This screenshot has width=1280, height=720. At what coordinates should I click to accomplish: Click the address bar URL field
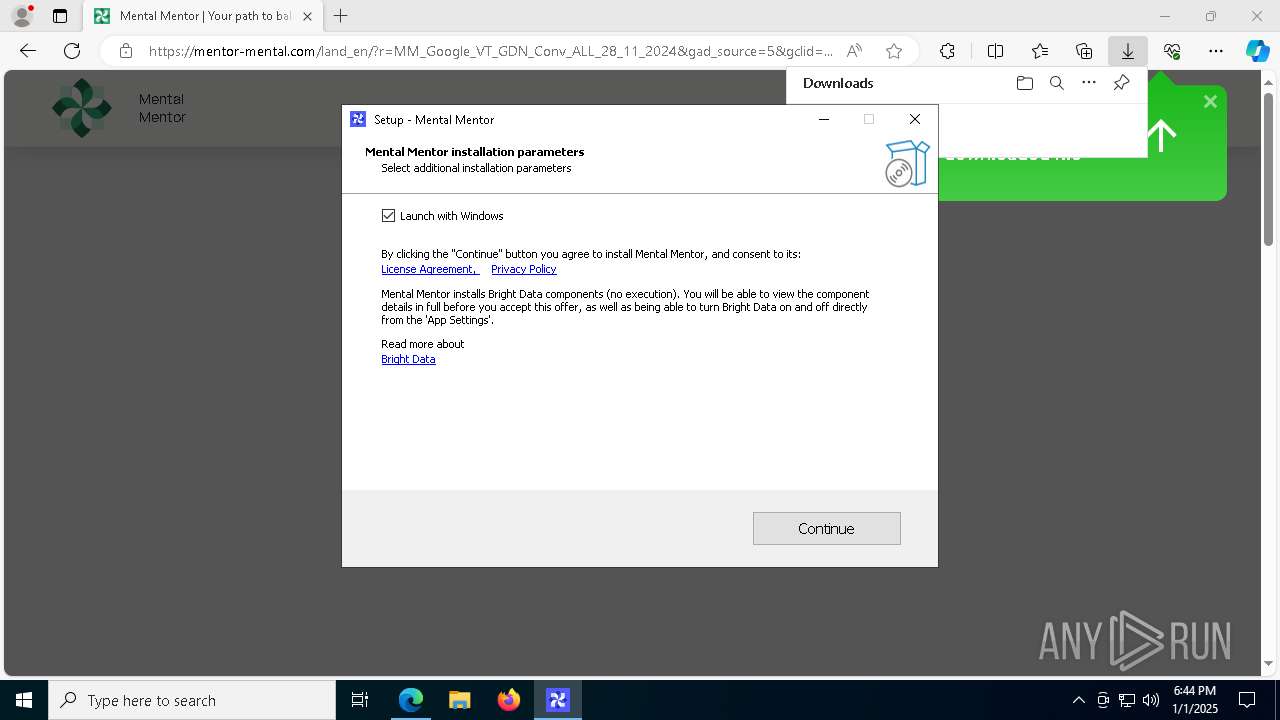click(x=490, y=51)
